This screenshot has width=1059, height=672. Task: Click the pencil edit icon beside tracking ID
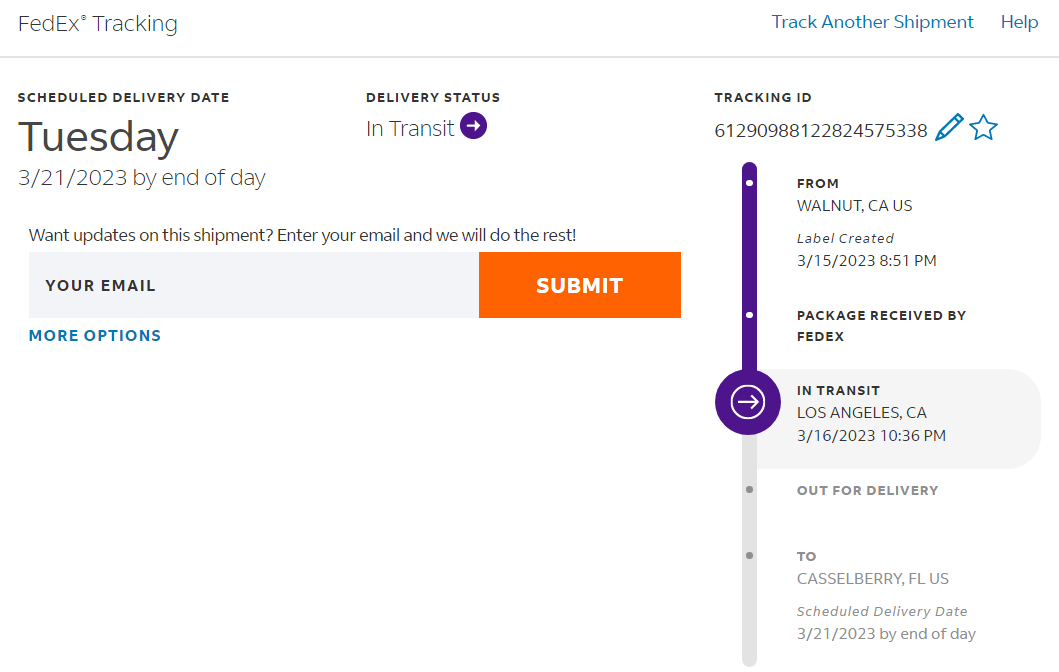pyautogui.click(x=949, y=128)
